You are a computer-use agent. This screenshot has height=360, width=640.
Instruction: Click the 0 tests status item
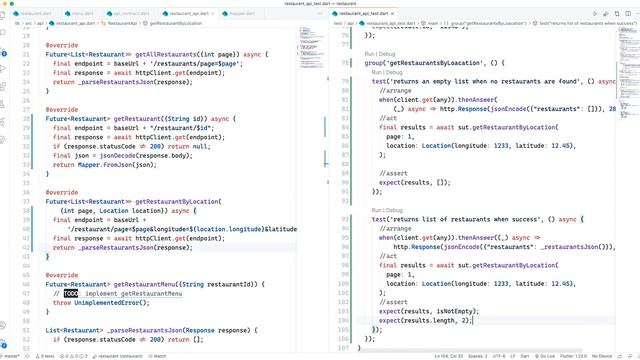45,356
